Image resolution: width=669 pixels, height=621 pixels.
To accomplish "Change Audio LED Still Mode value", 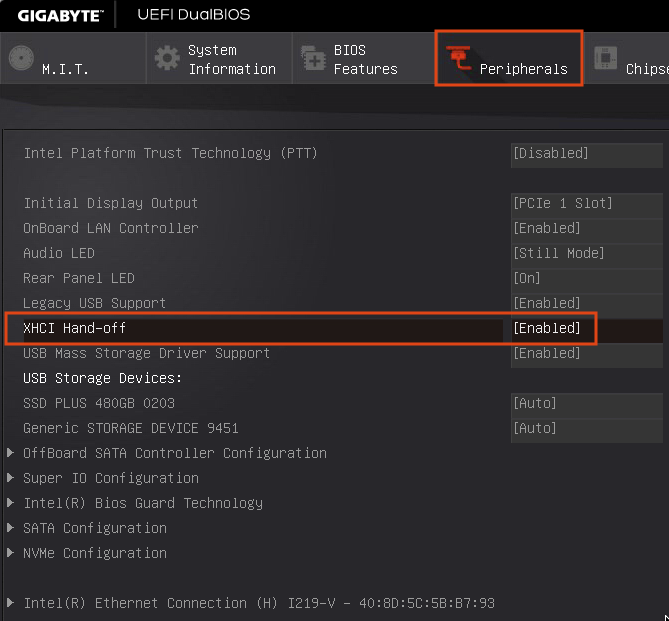I will tap(587, 254).
